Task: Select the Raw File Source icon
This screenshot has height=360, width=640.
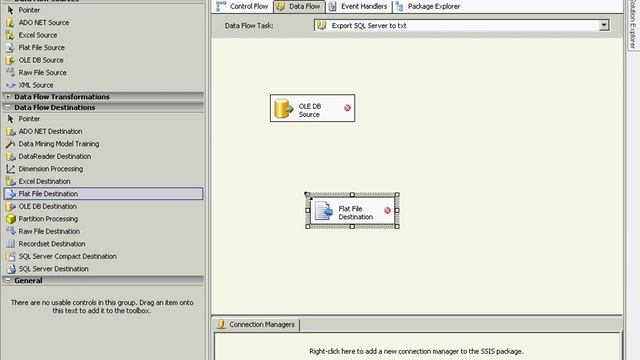Action: [x=10, y=72]
